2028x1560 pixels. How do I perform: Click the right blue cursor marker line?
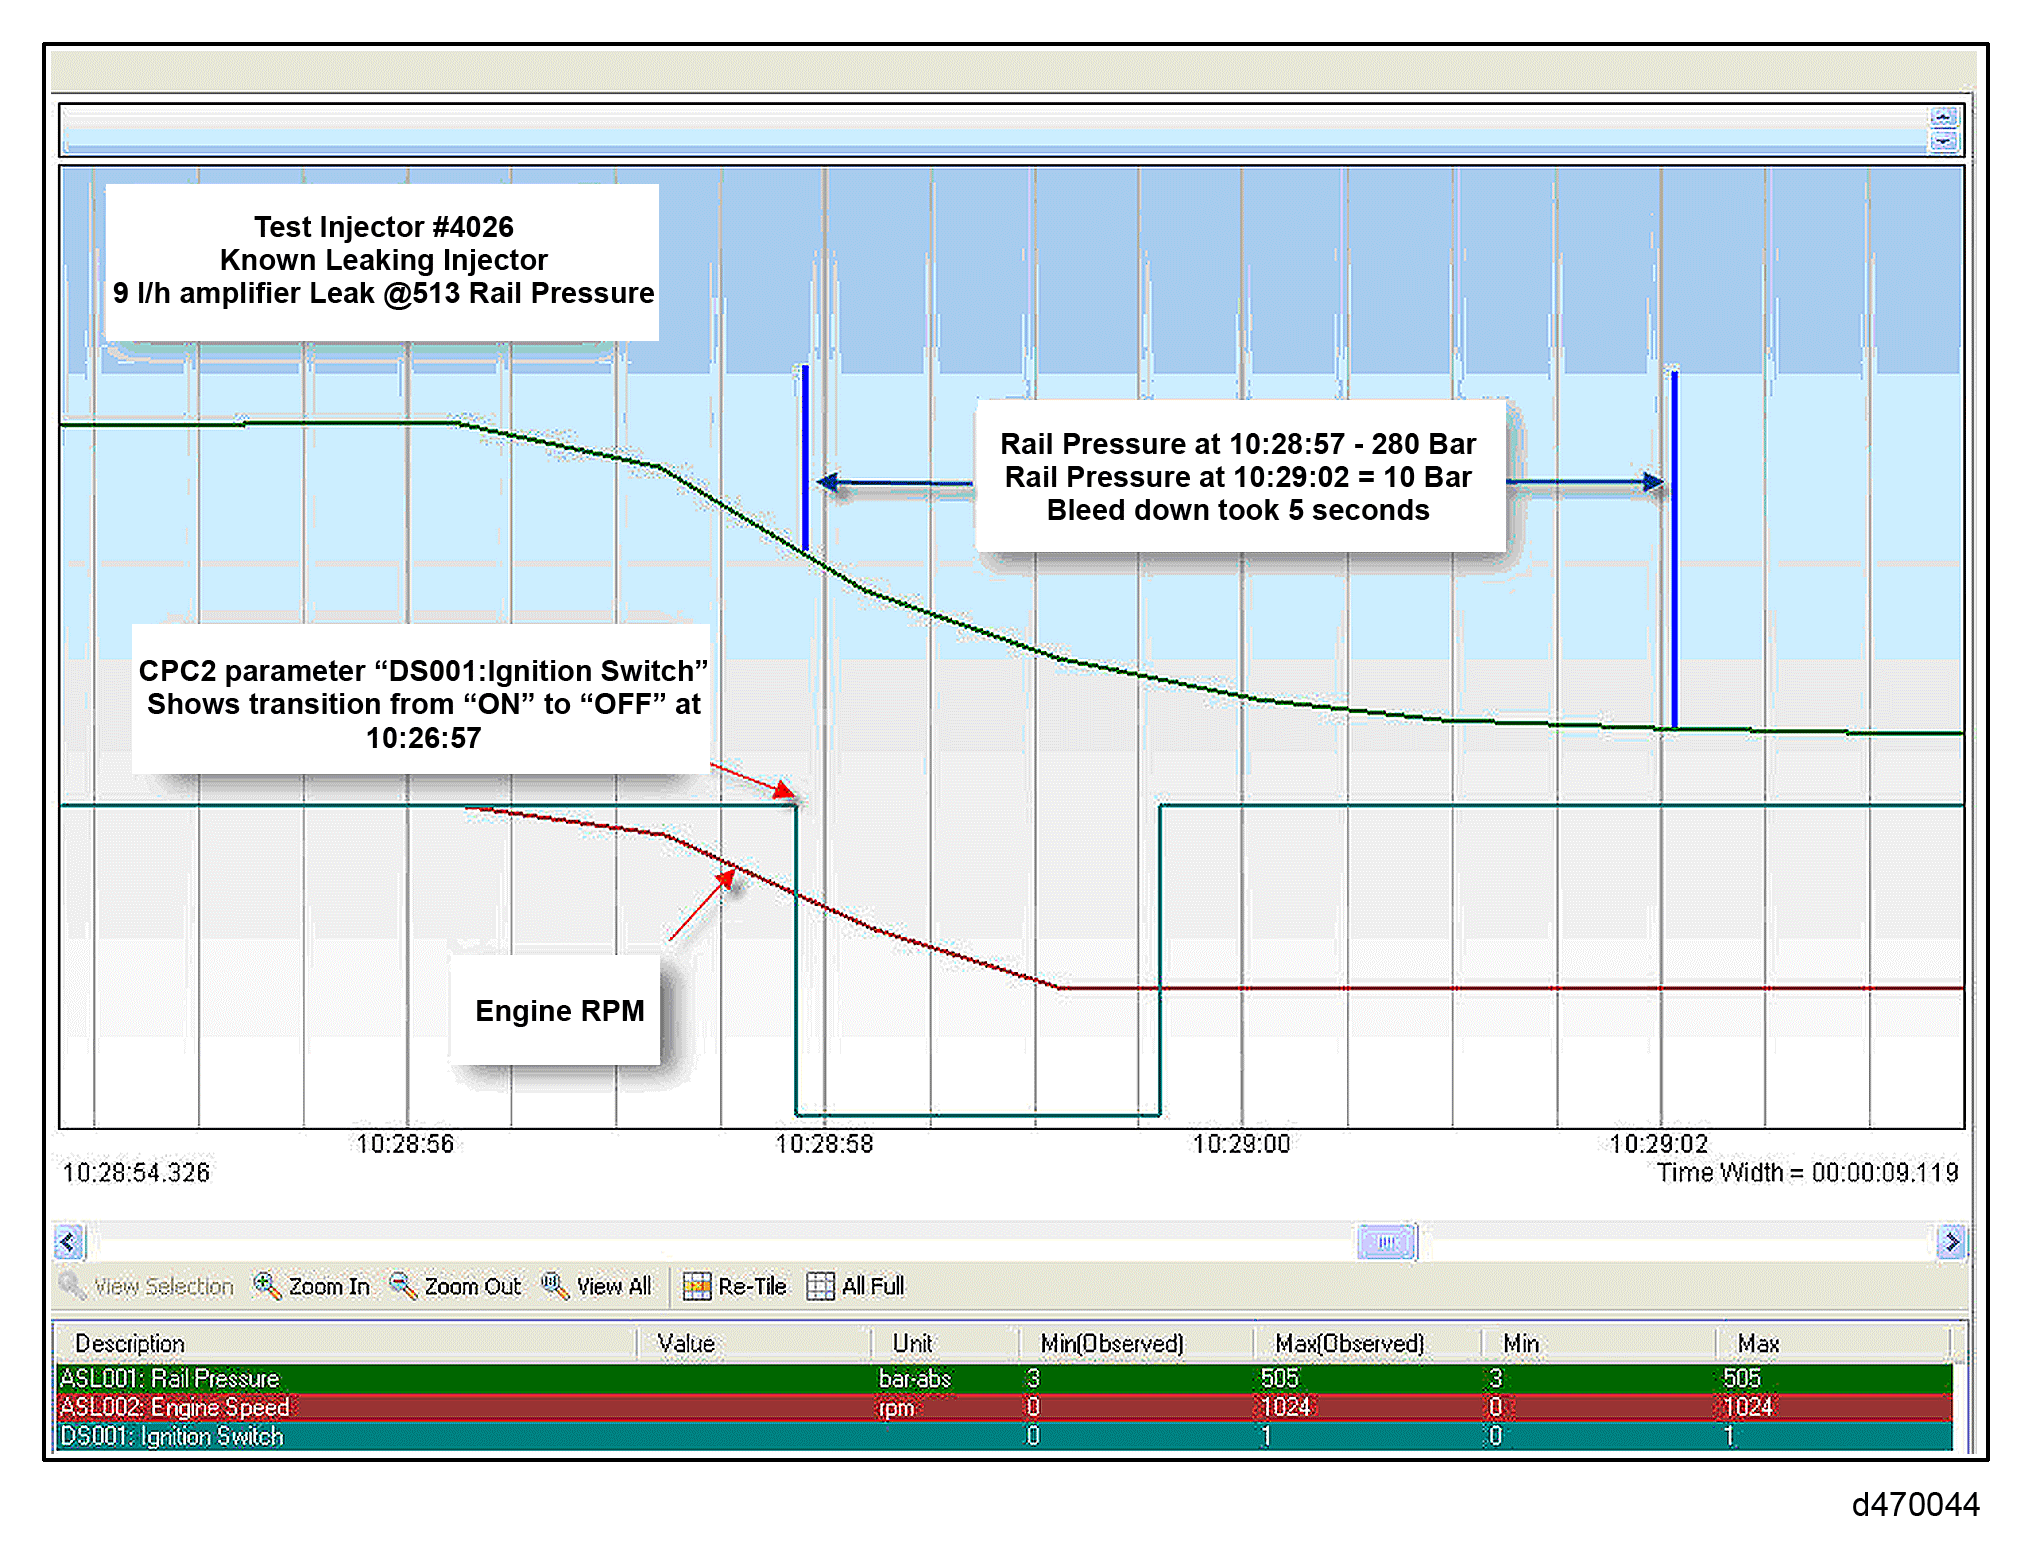[x=1675, y=600]
